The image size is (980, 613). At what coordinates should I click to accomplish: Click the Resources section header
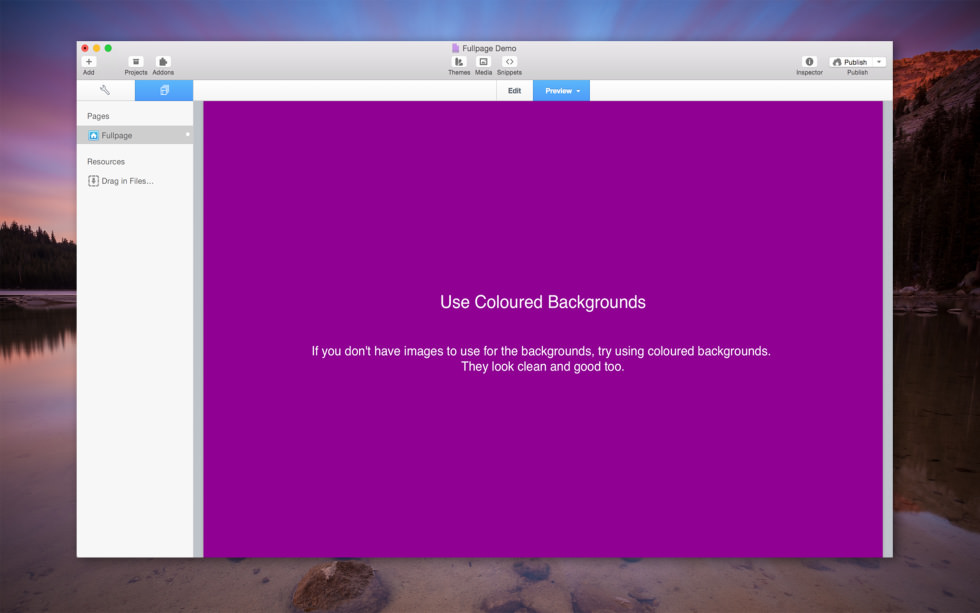coord(106,162)
